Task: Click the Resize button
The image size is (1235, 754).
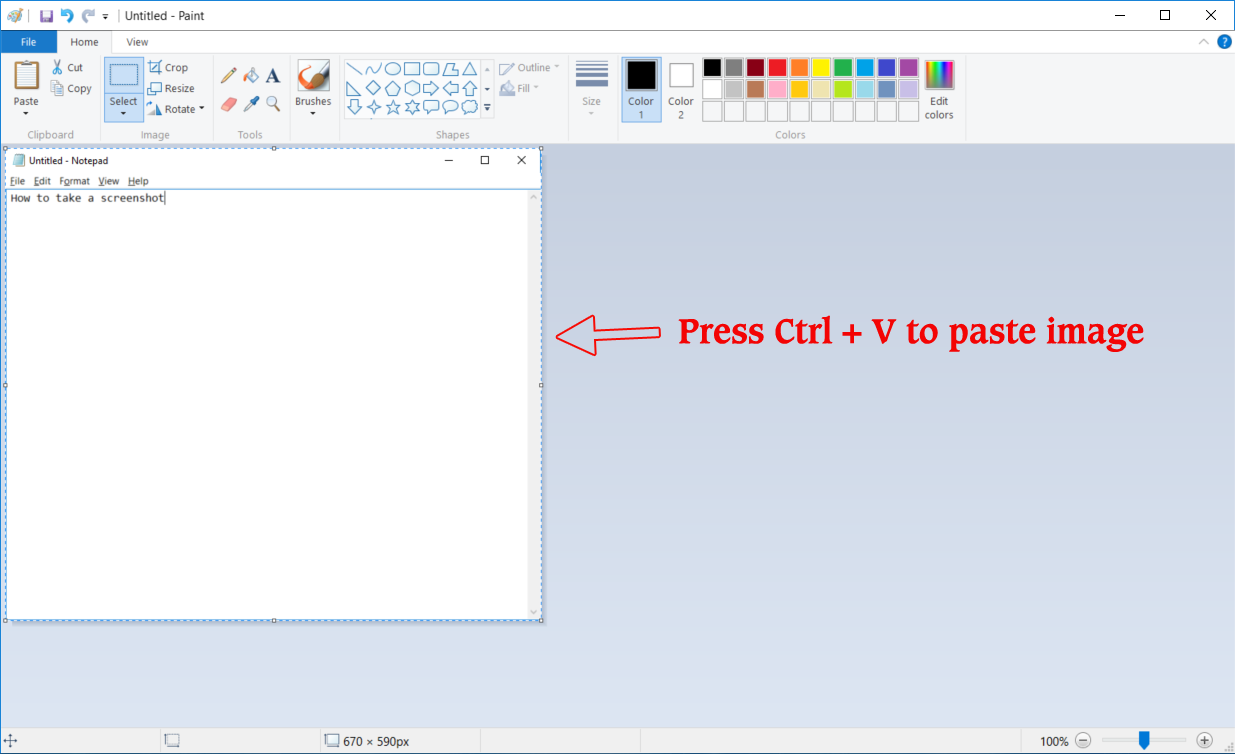Action: click(171, 88)
